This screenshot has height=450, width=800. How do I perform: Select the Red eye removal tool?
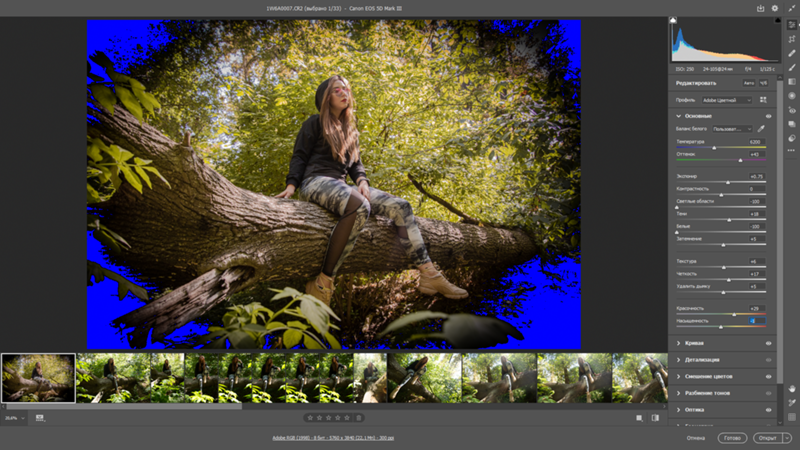791,110
